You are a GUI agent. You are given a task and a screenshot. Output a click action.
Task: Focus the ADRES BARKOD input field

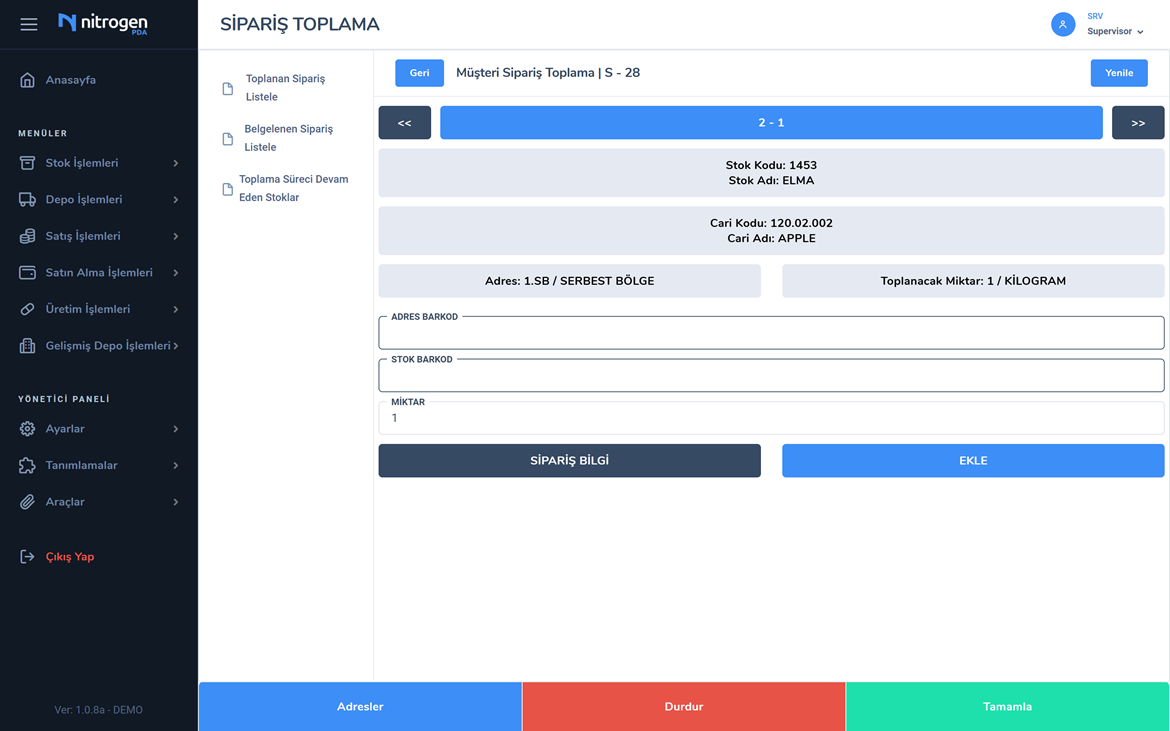[771, 333]
